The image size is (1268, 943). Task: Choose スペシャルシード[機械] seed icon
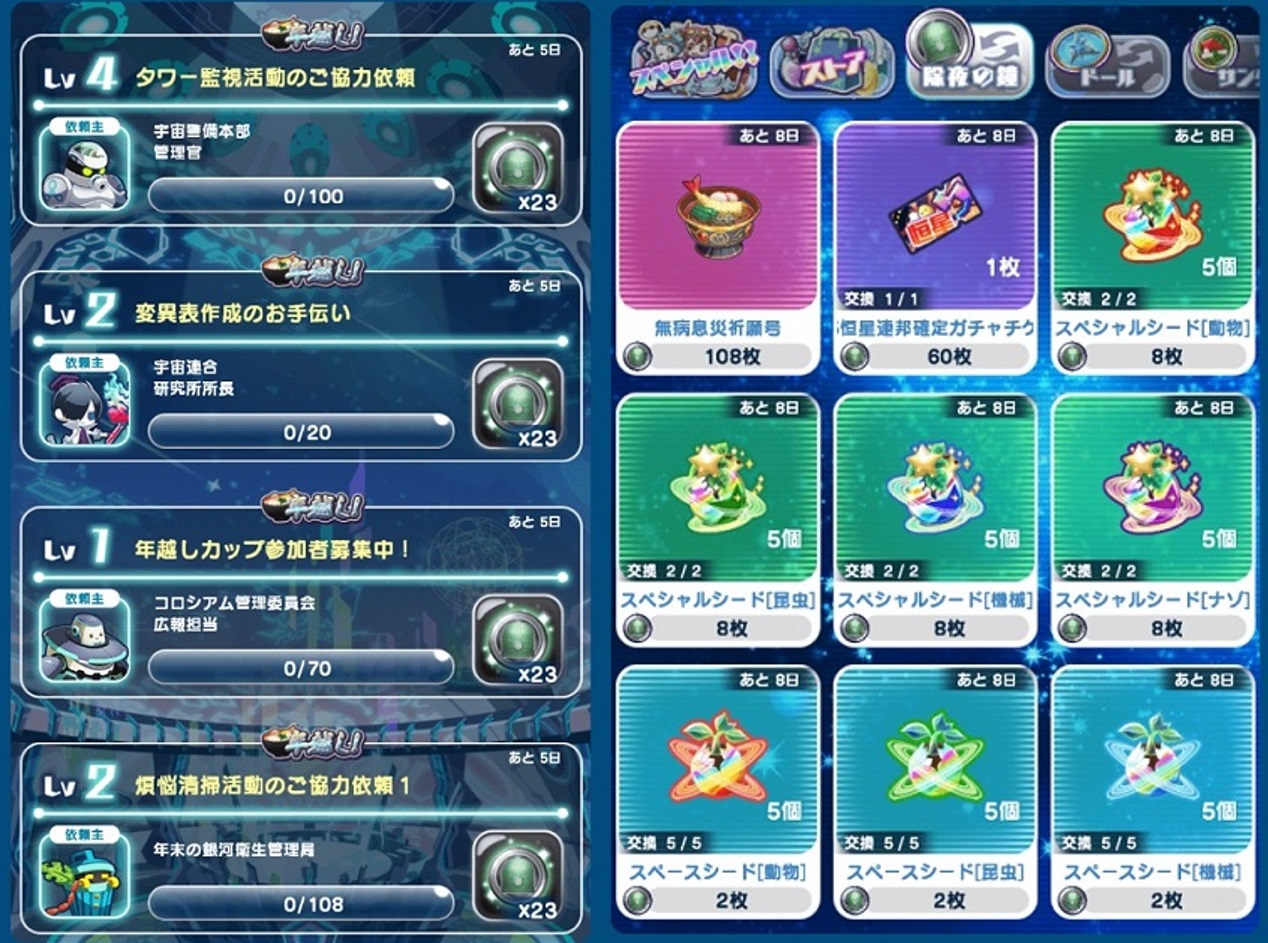[x=935, y=488]
